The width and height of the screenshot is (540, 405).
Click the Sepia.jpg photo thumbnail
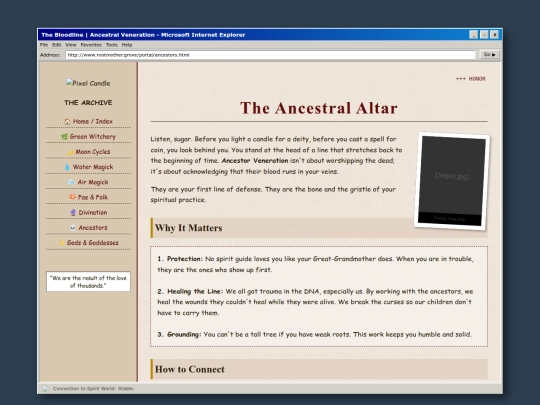[452, 181]
